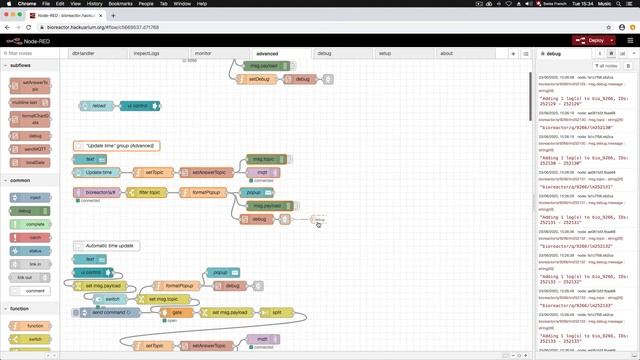This screenshot has height=360, width=640.
Task: Switch to the monitor flow tab
Action: tap(219, 53)
